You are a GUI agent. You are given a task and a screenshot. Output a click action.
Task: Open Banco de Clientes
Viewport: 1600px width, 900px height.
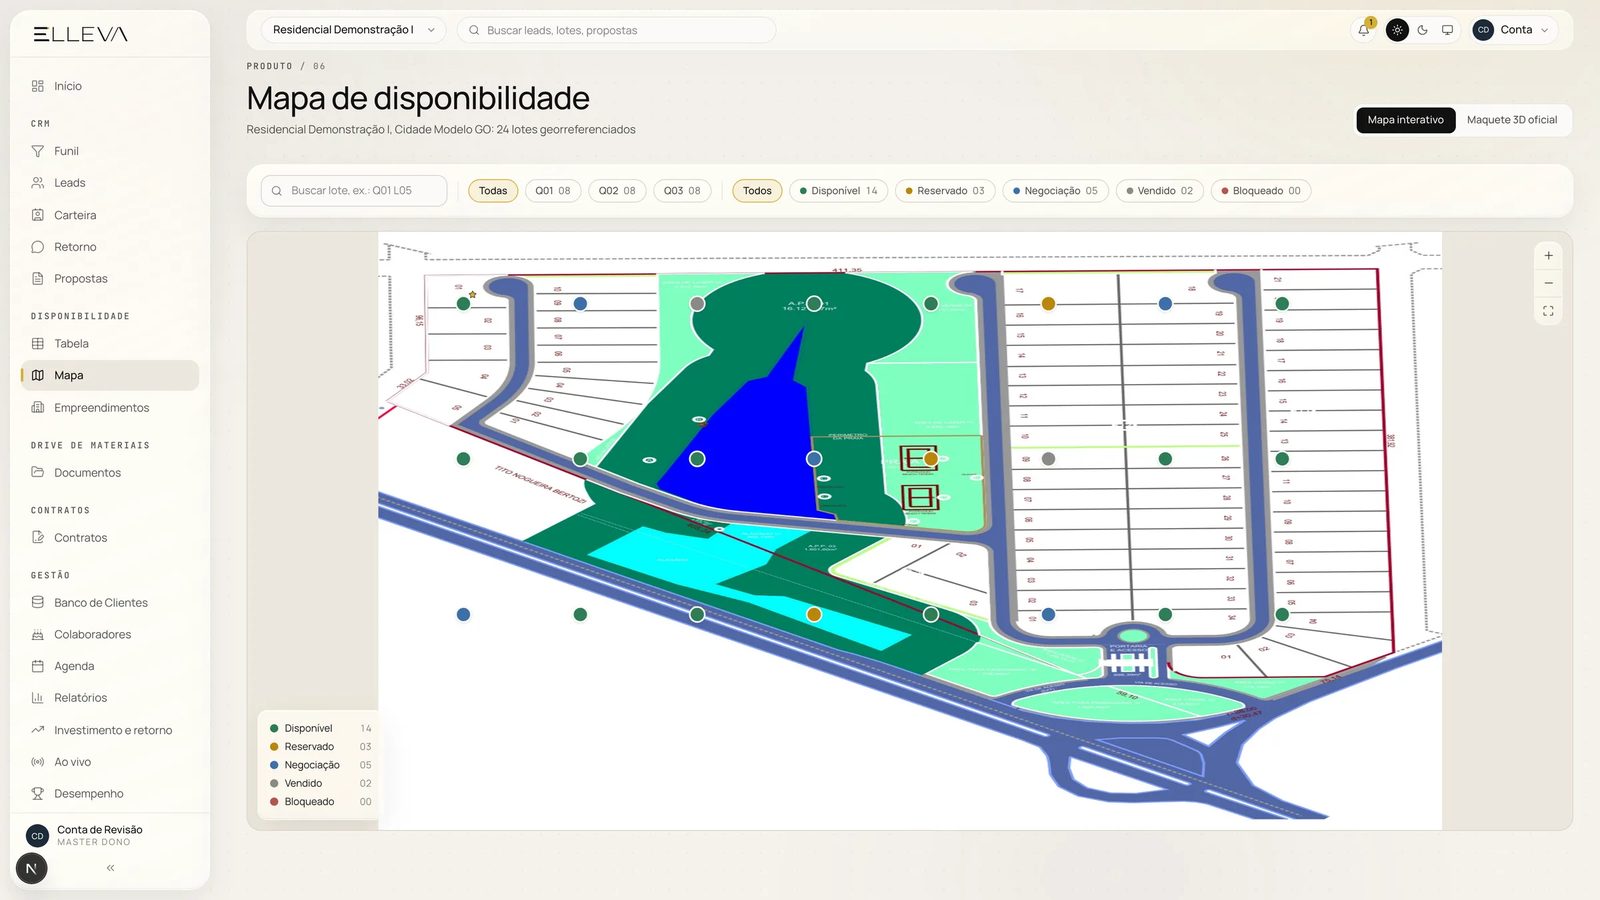point(110,603)
